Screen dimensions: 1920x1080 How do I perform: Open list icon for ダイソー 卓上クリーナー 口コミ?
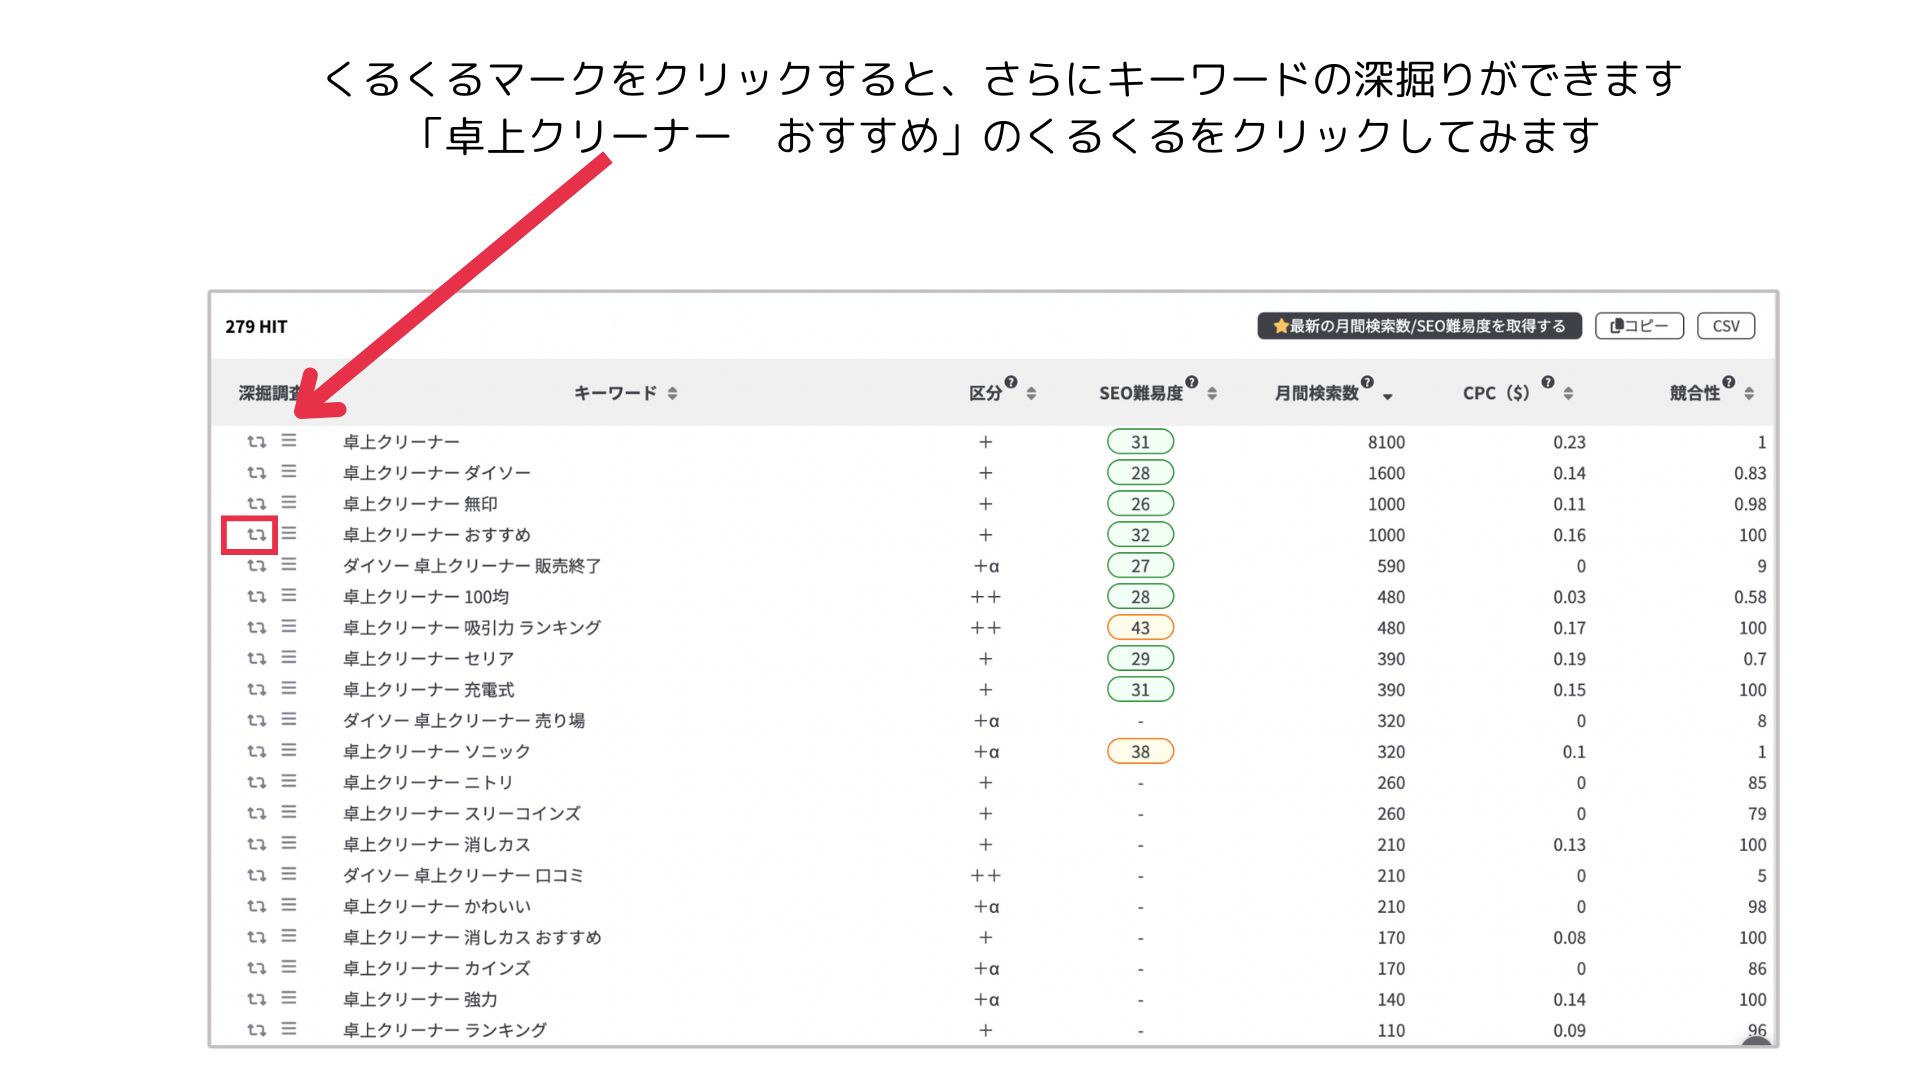[x=289, y=875]
